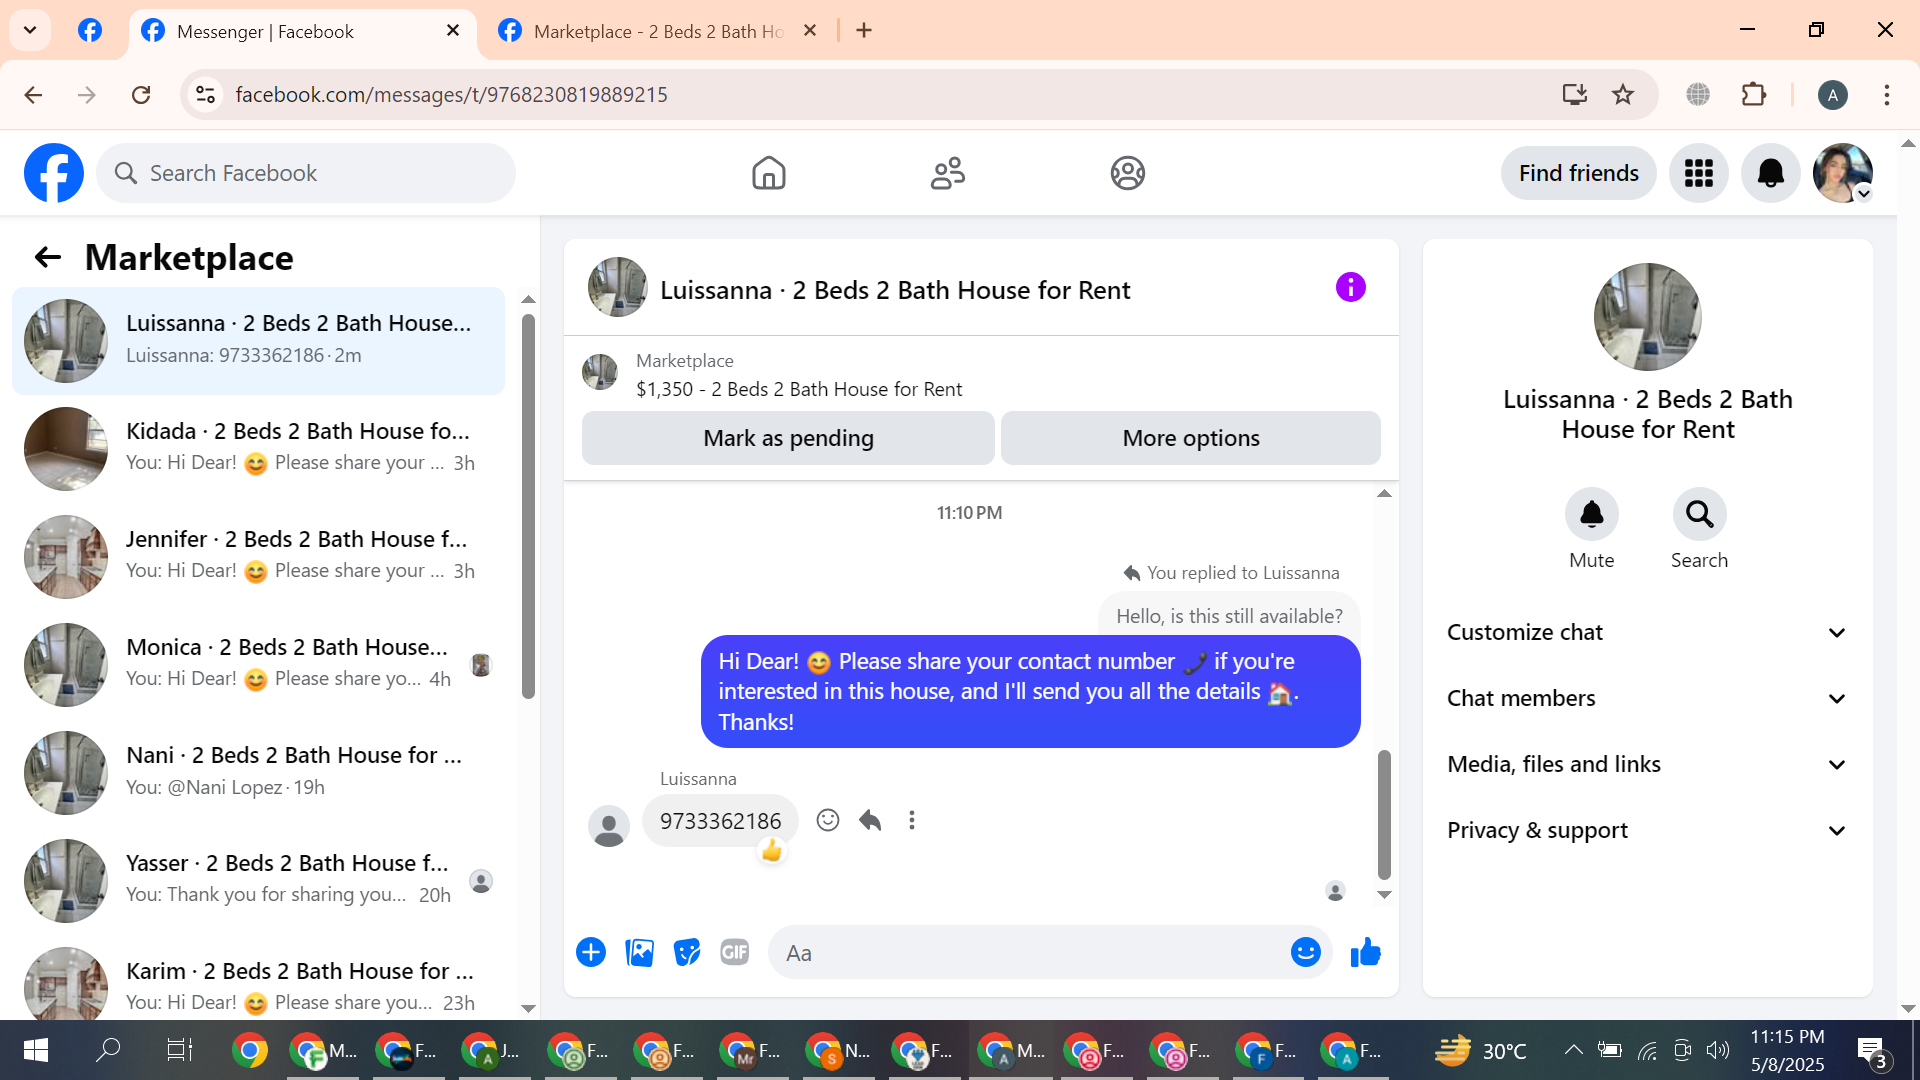This screenshot has height=1080, width=1920.
Task: Open Windows Start menu
Action: (35, 1050)
